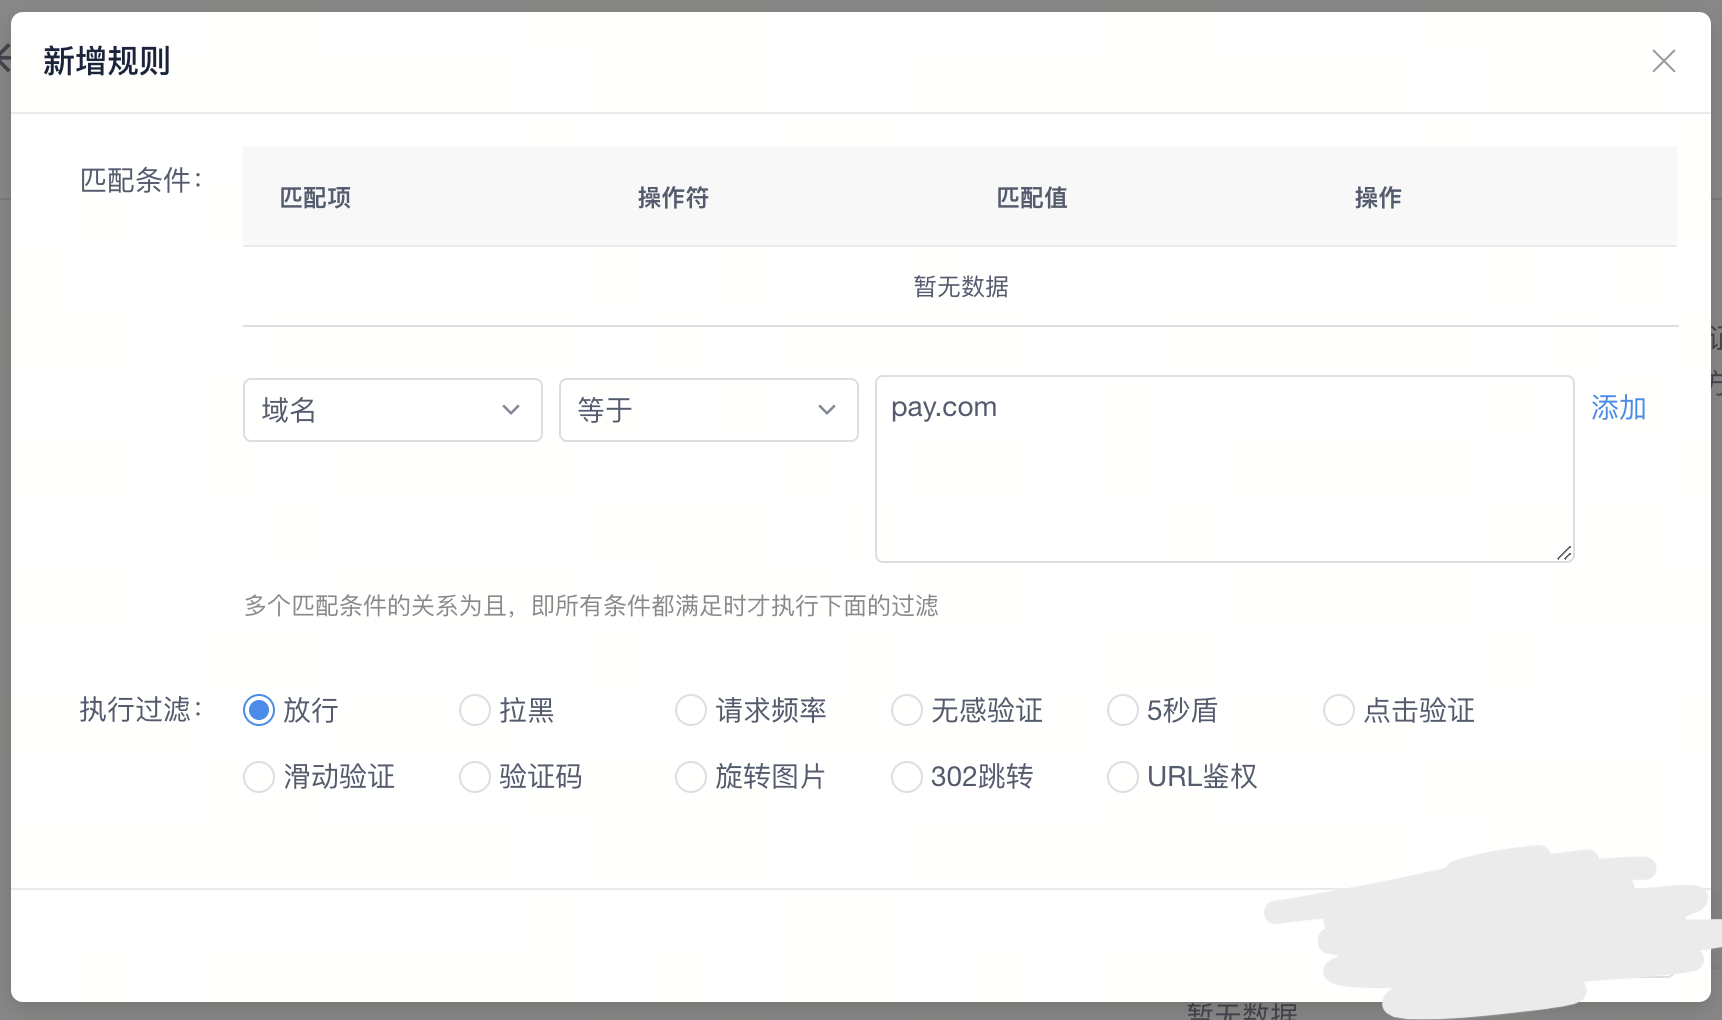The width and height of the screenshot is (1722, 1020).
Task: Click the 等于 dropdown chevron arrow
Action: pyautogui.click(x=827, y=410)
